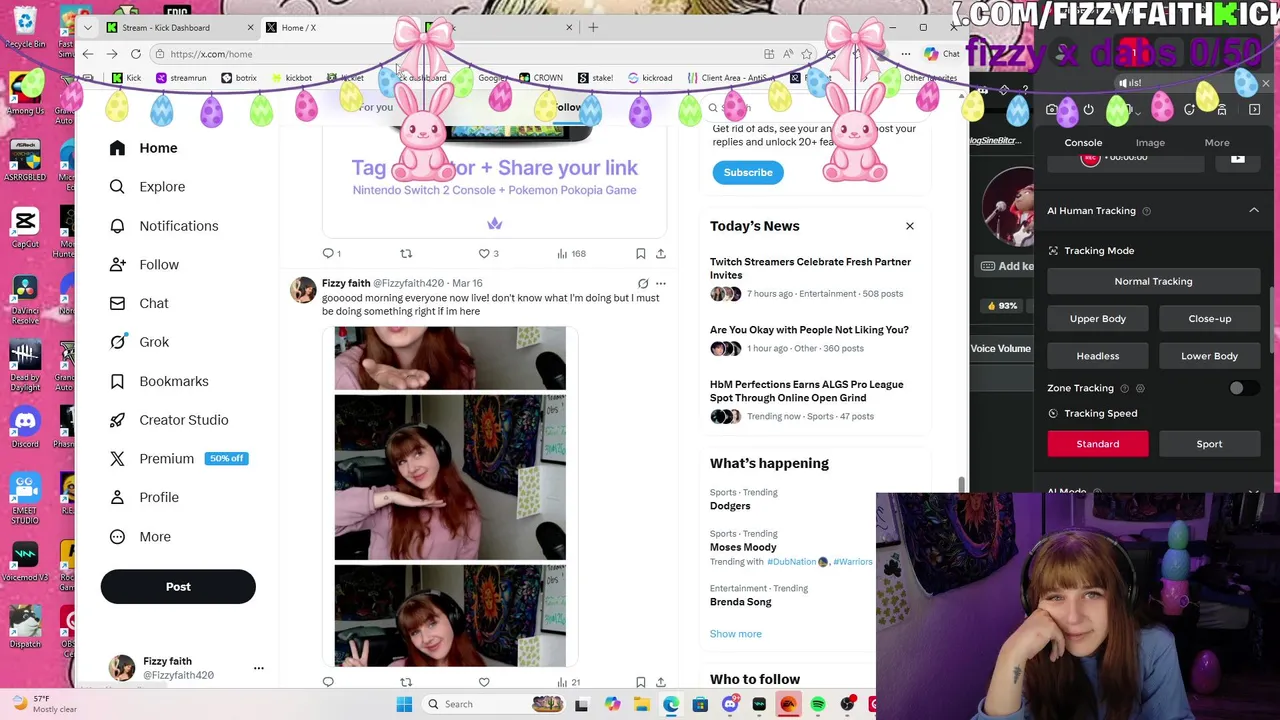Collapse tracking app side panel arrow
Viewport: 1280px width, 720px height.
[1255, 110]
